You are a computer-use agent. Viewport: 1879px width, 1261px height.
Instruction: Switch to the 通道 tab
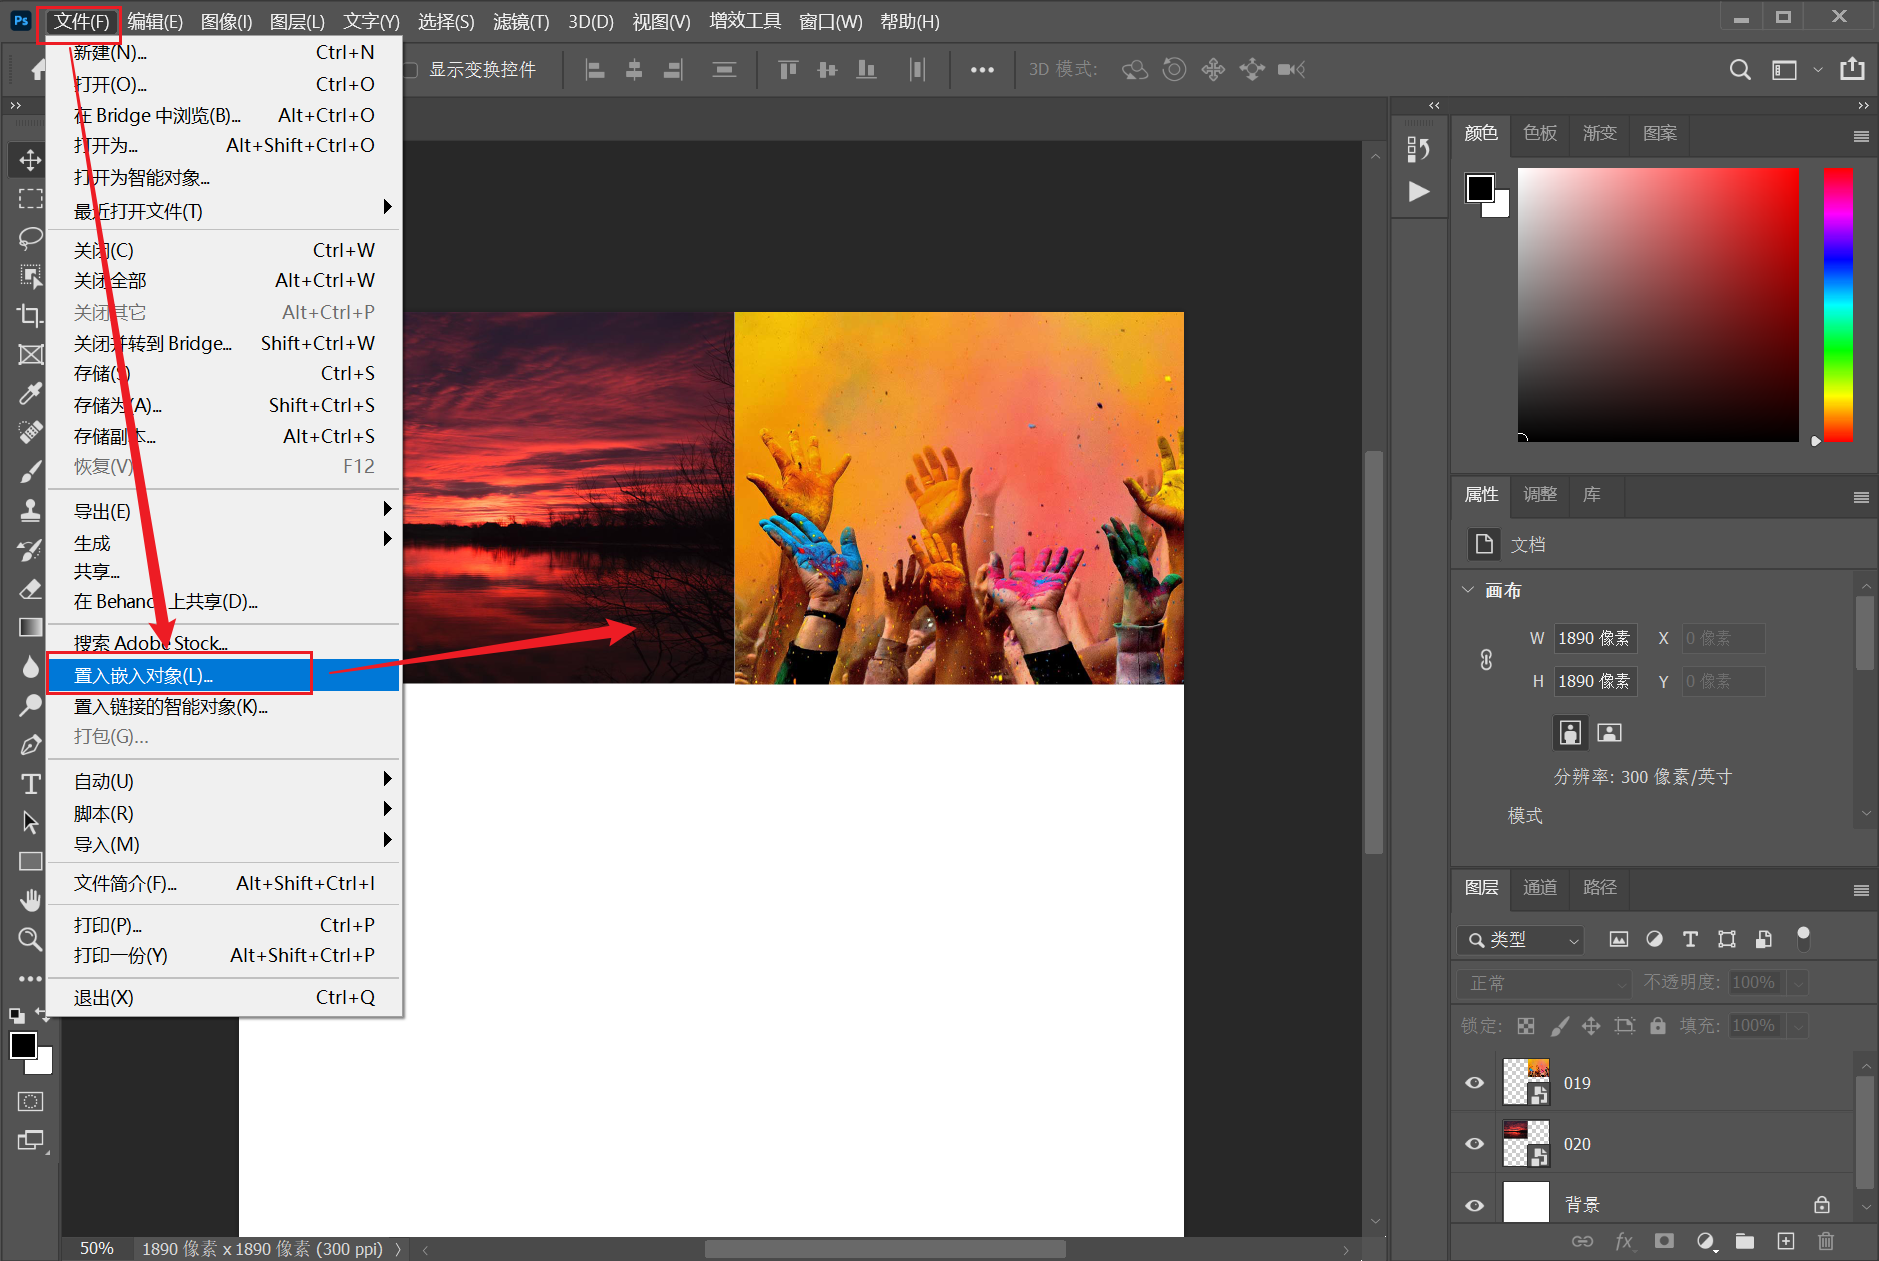pos(1539,887)
